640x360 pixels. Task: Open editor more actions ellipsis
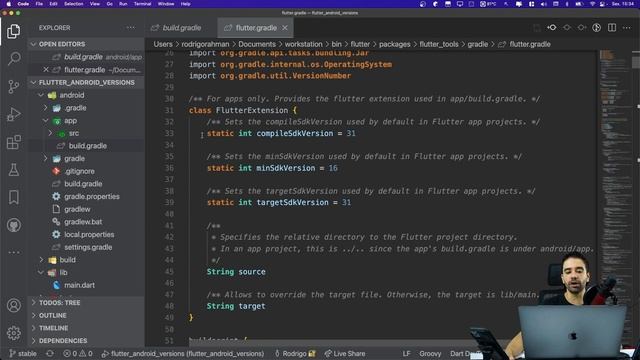627,28
